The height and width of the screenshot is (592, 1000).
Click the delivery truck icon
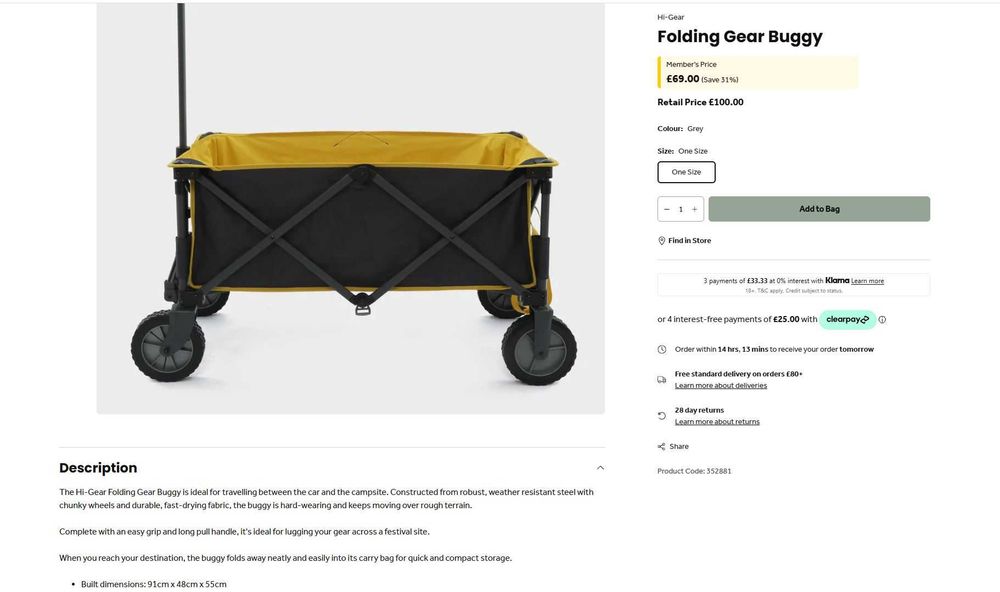662,380
